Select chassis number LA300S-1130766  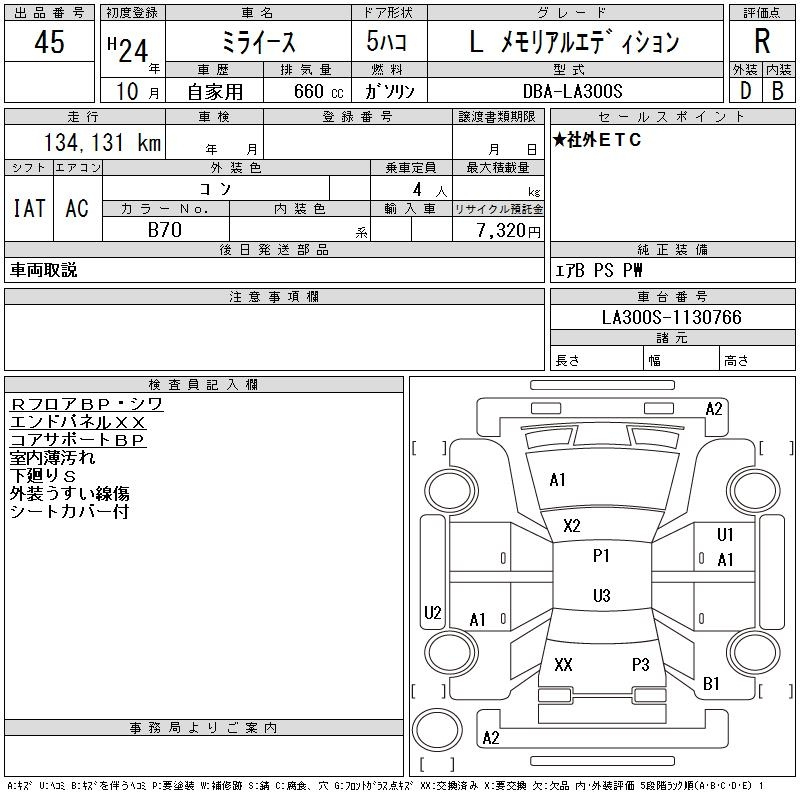(x=671, y=317)
